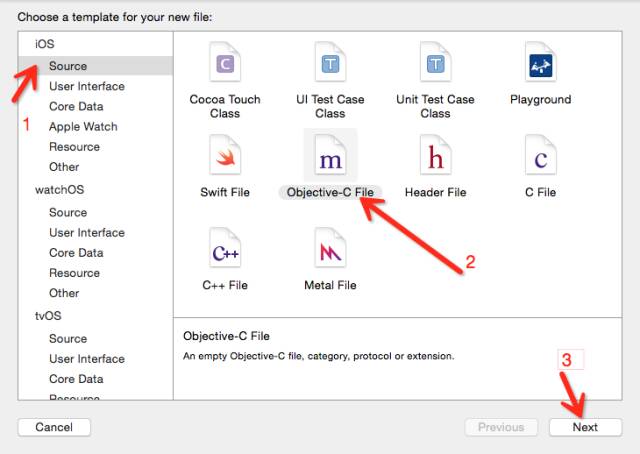Open User Interface under watchOS
Screen dimensions: 640x454
pyautogui.click(x=87, y=233)
